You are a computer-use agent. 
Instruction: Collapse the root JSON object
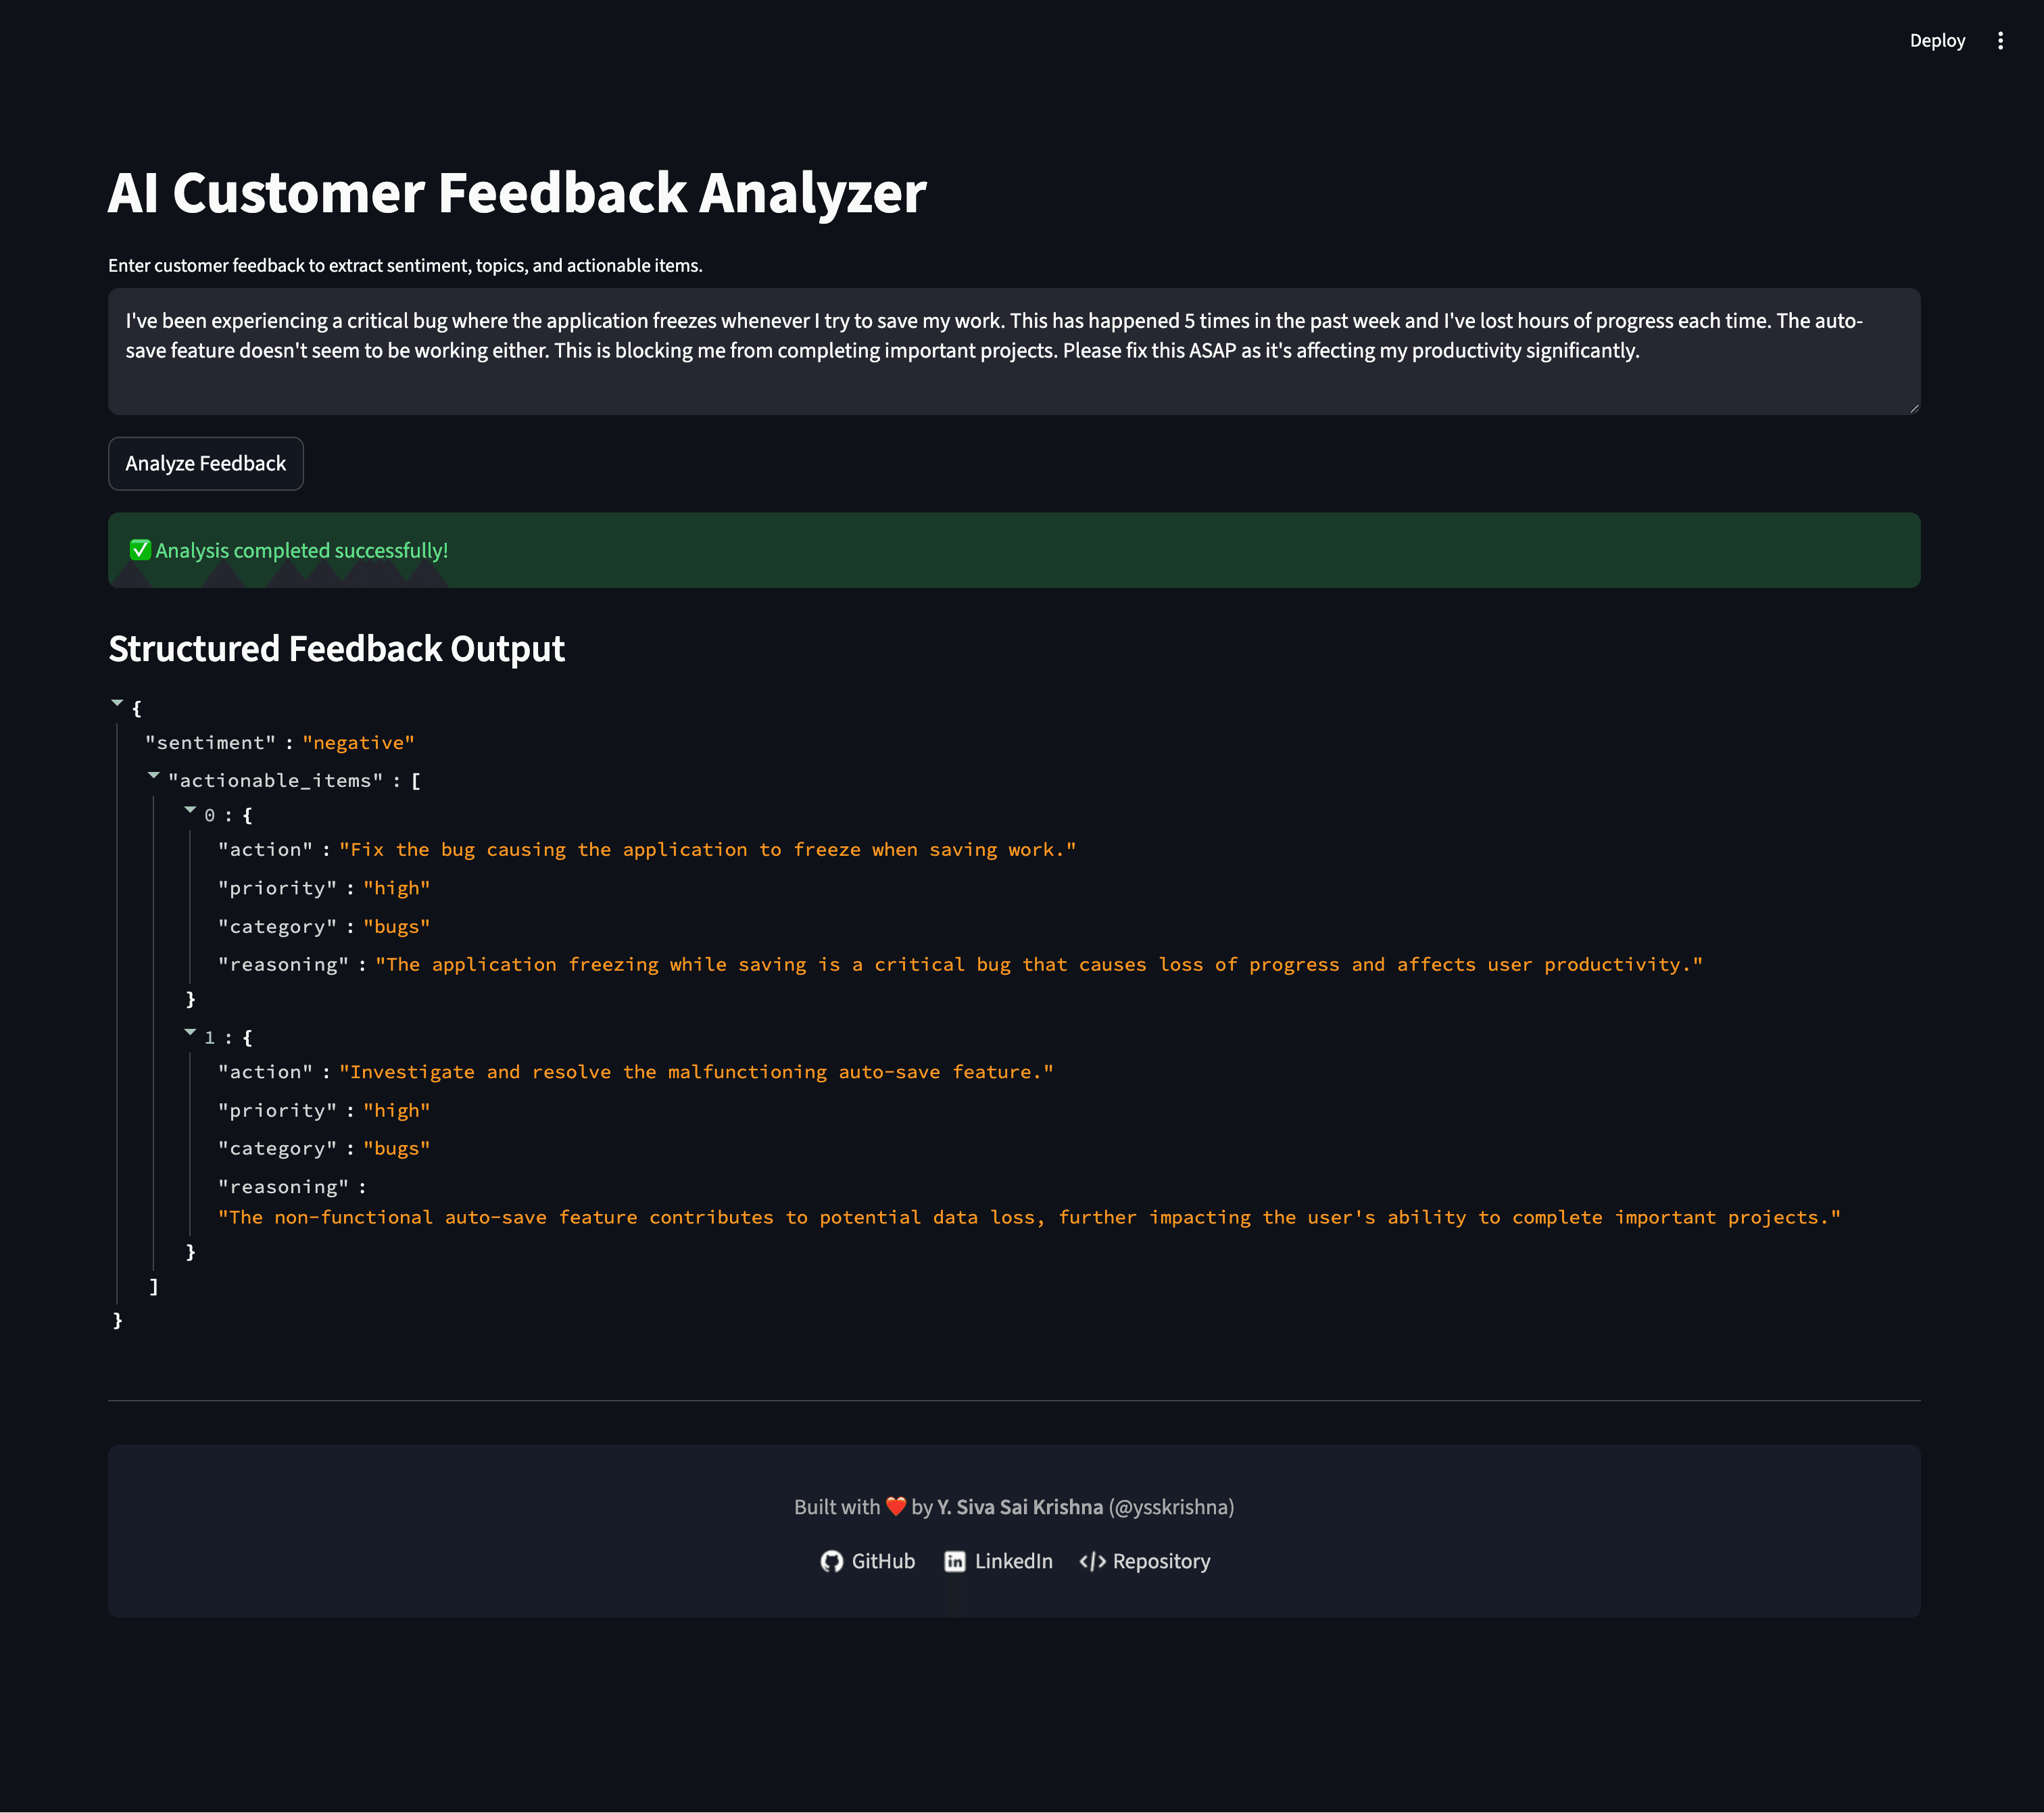click(117, 704)
